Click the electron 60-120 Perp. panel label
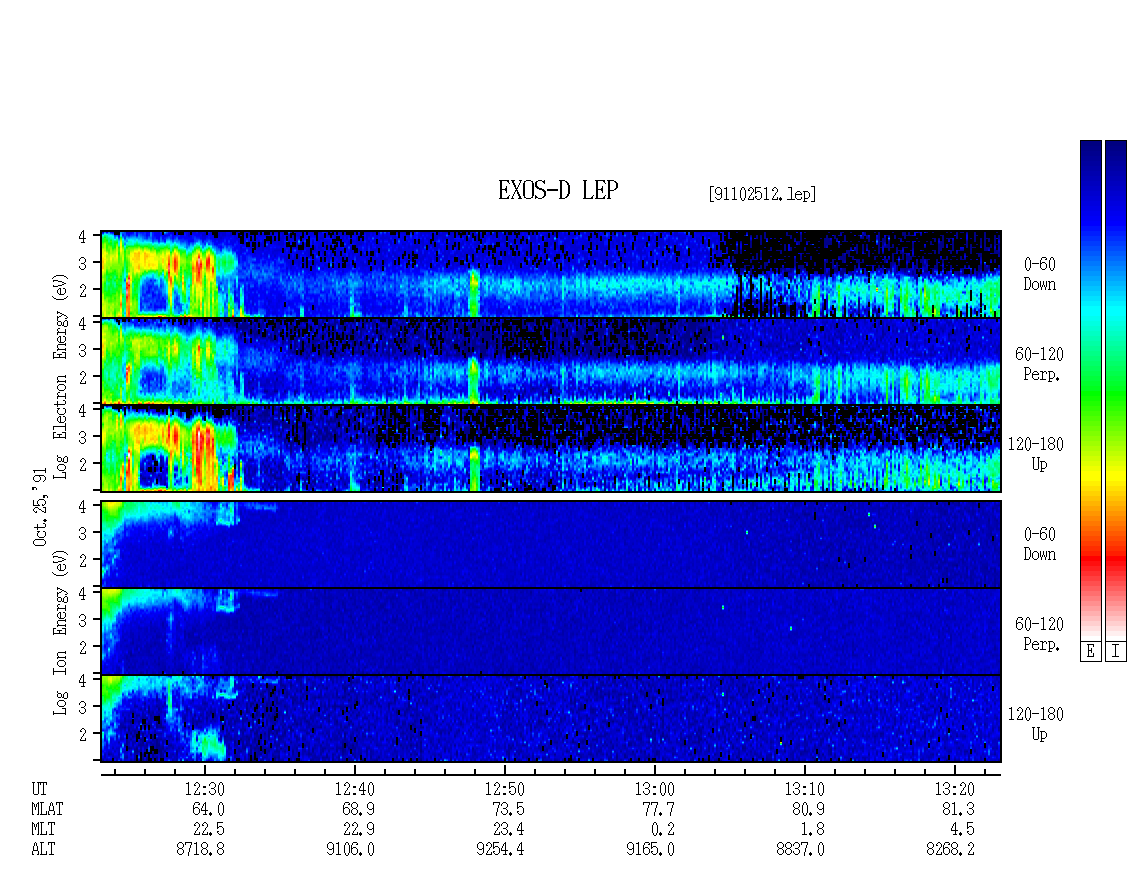1130x875 pixels. coord(1039,365)
